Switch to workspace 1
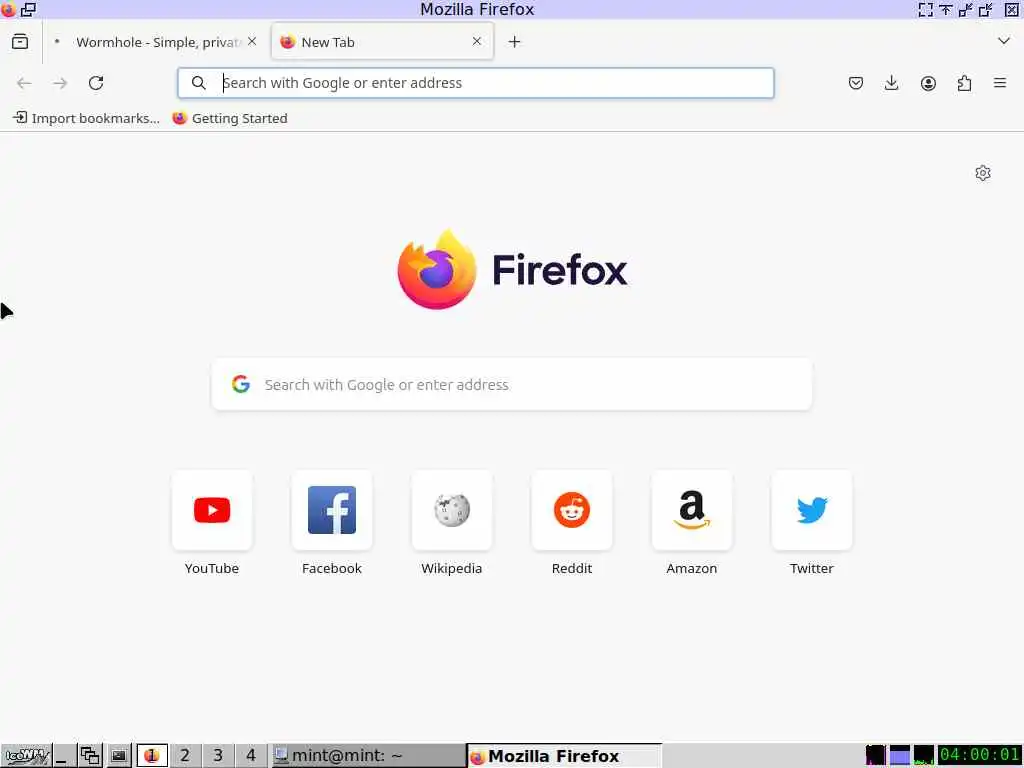Screen dimensions: 1024x768 click(x=152, y=756)
